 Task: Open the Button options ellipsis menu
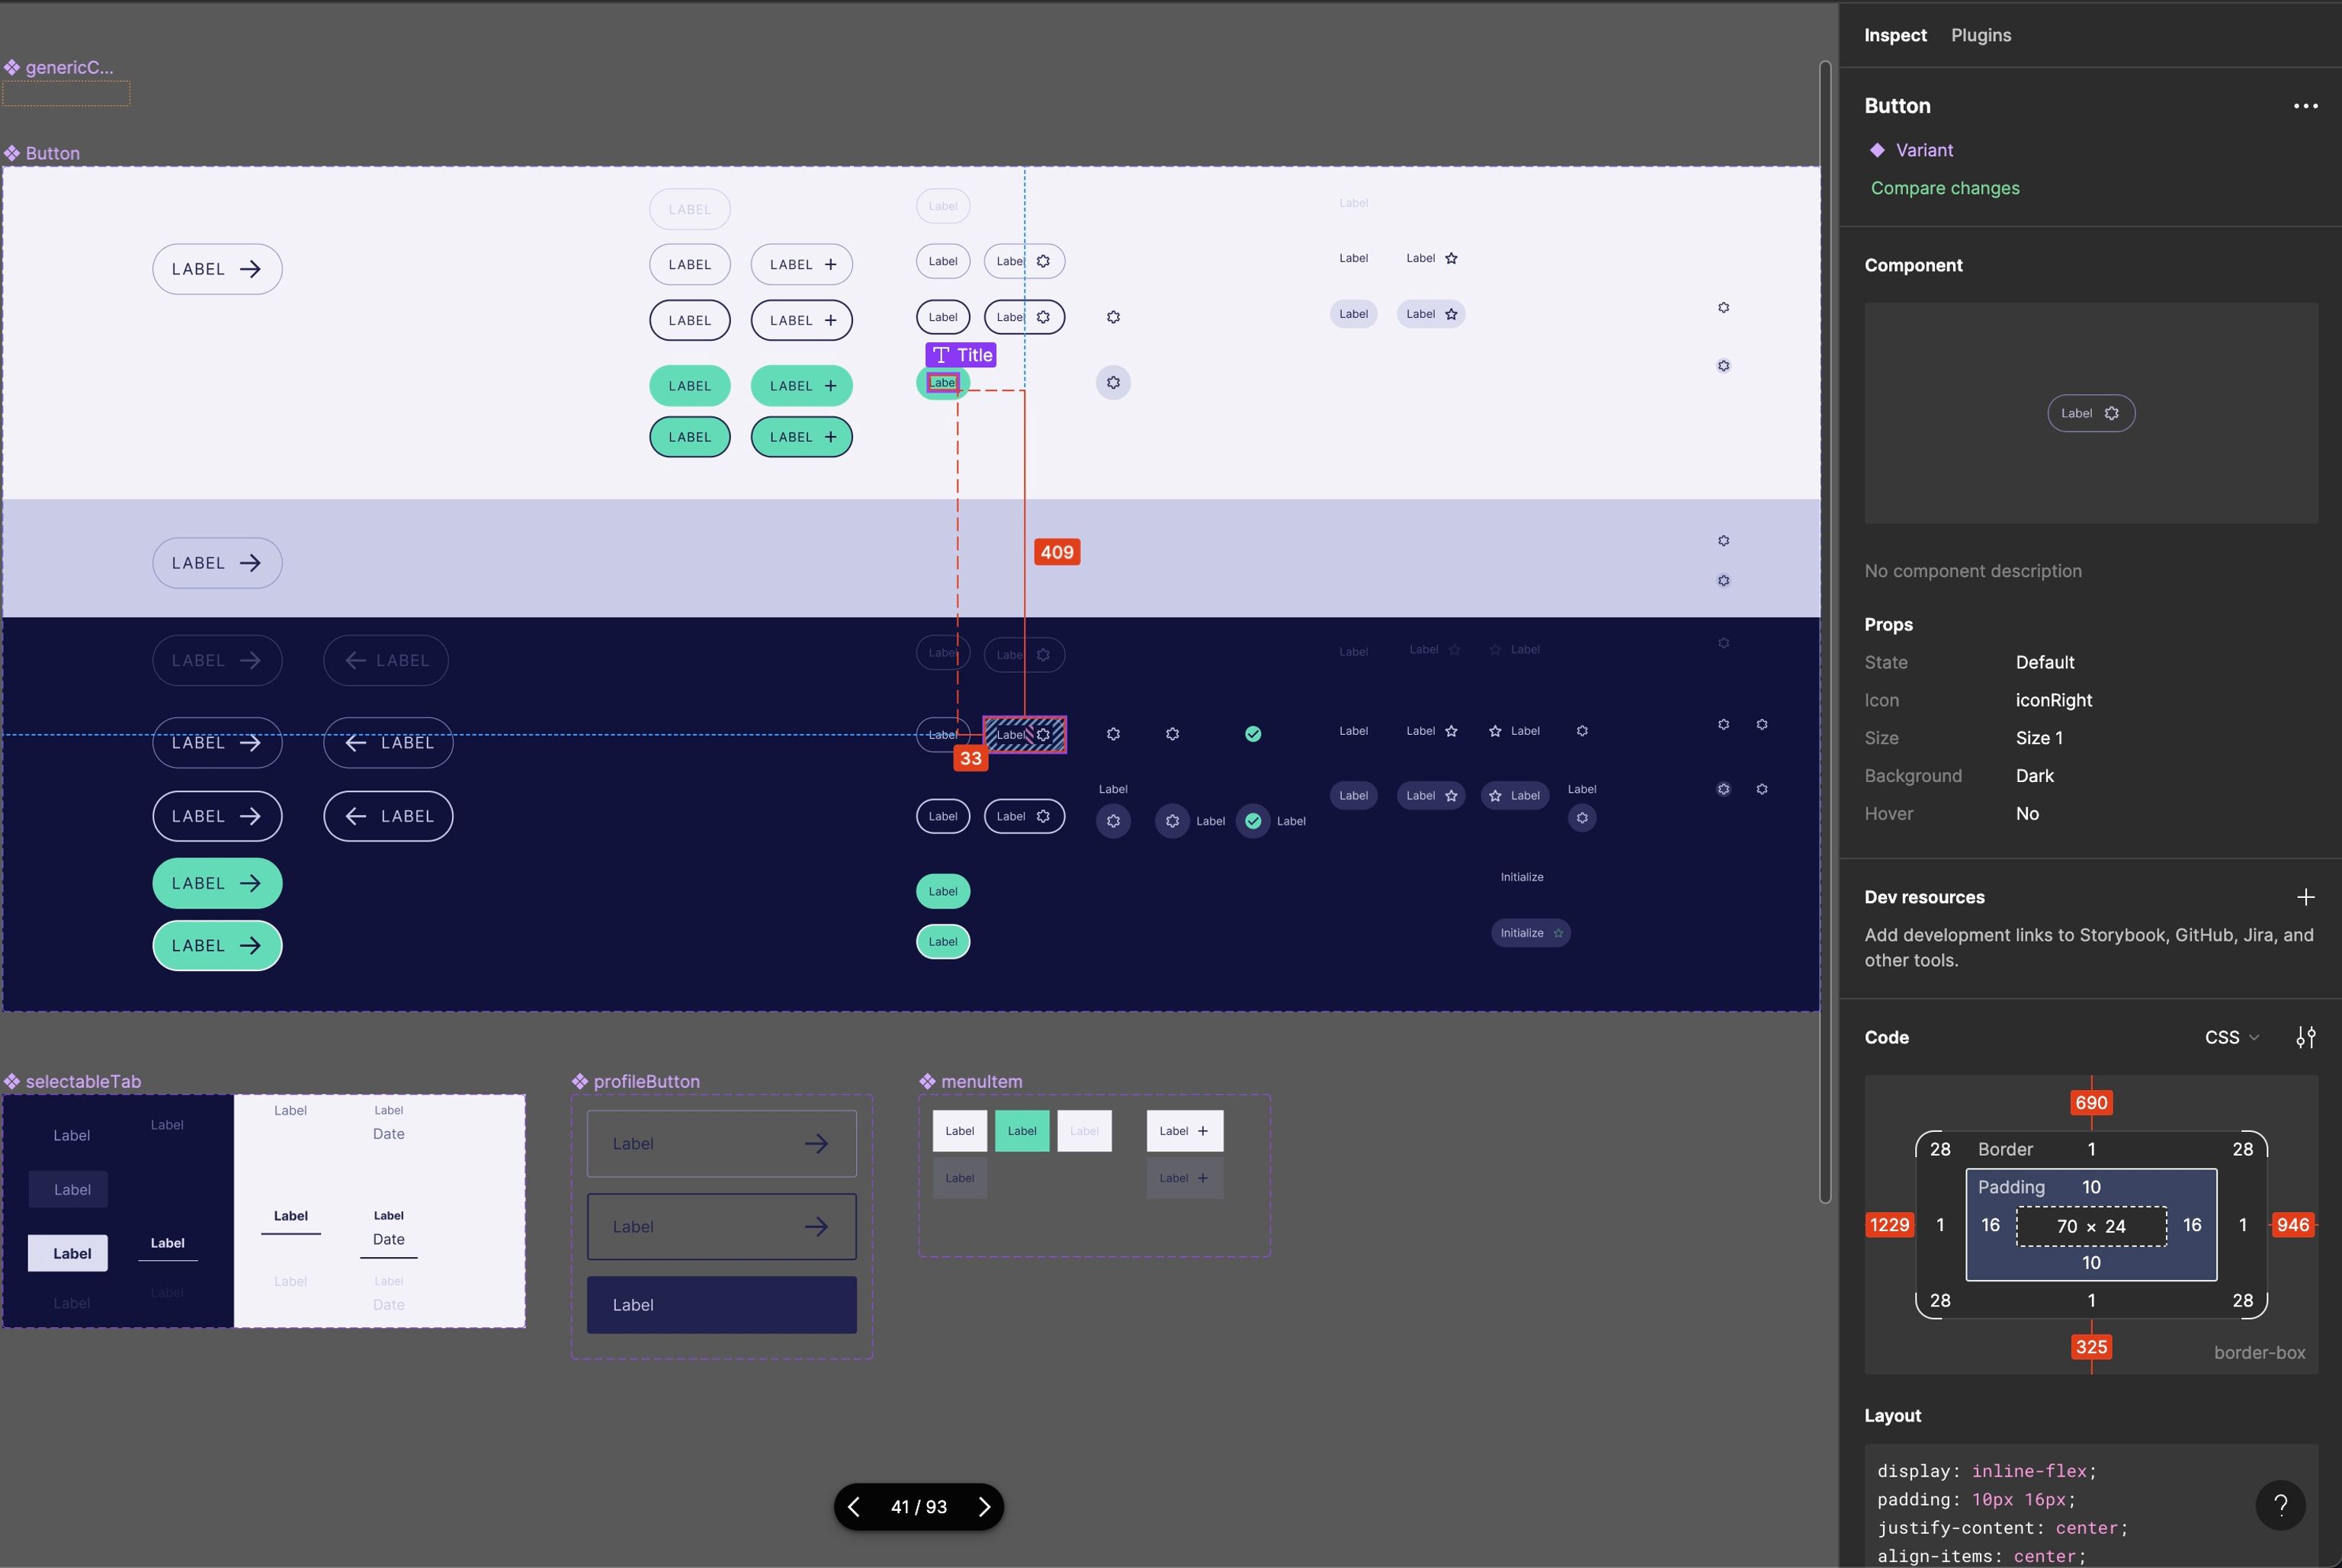tap(2305, 106)
